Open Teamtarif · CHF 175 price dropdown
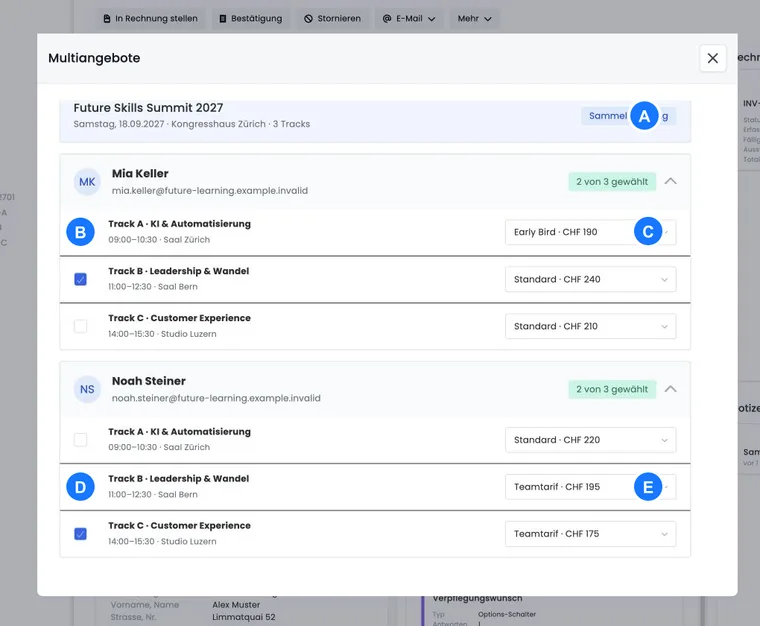 (x=590, y=534)
